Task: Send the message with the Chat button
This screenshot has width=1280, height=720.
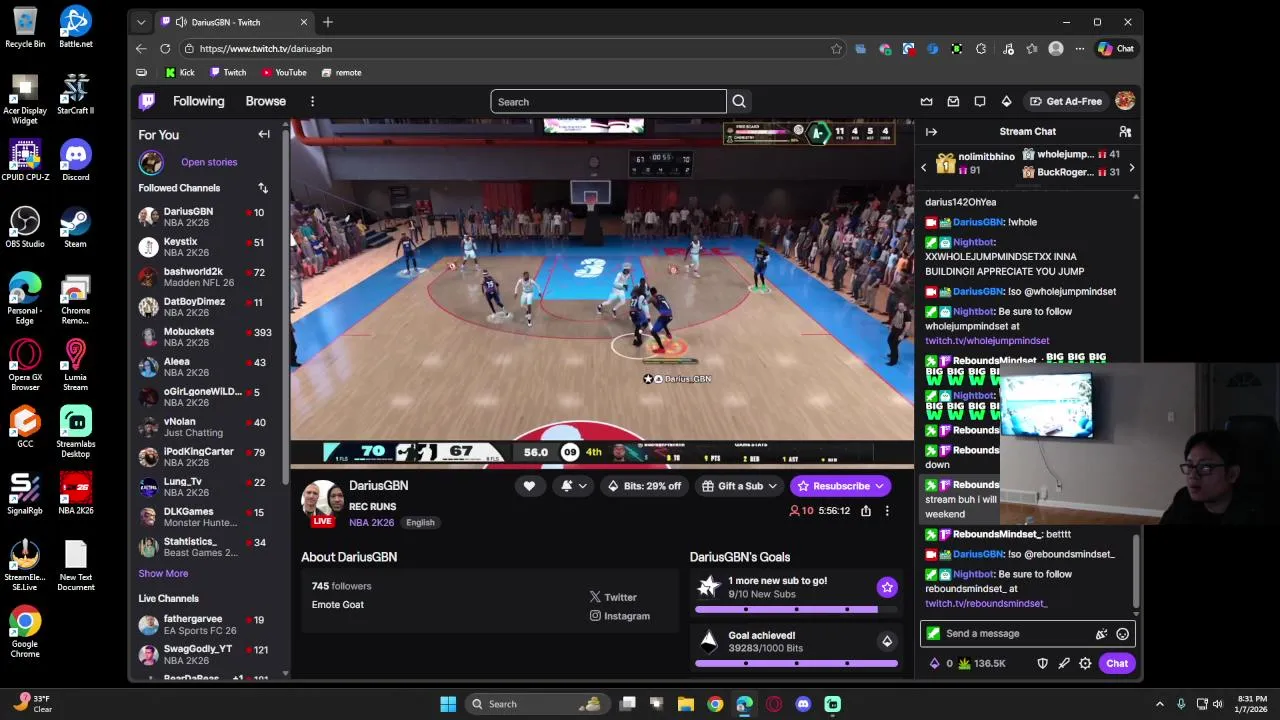Action: [x=1117, y=663]
